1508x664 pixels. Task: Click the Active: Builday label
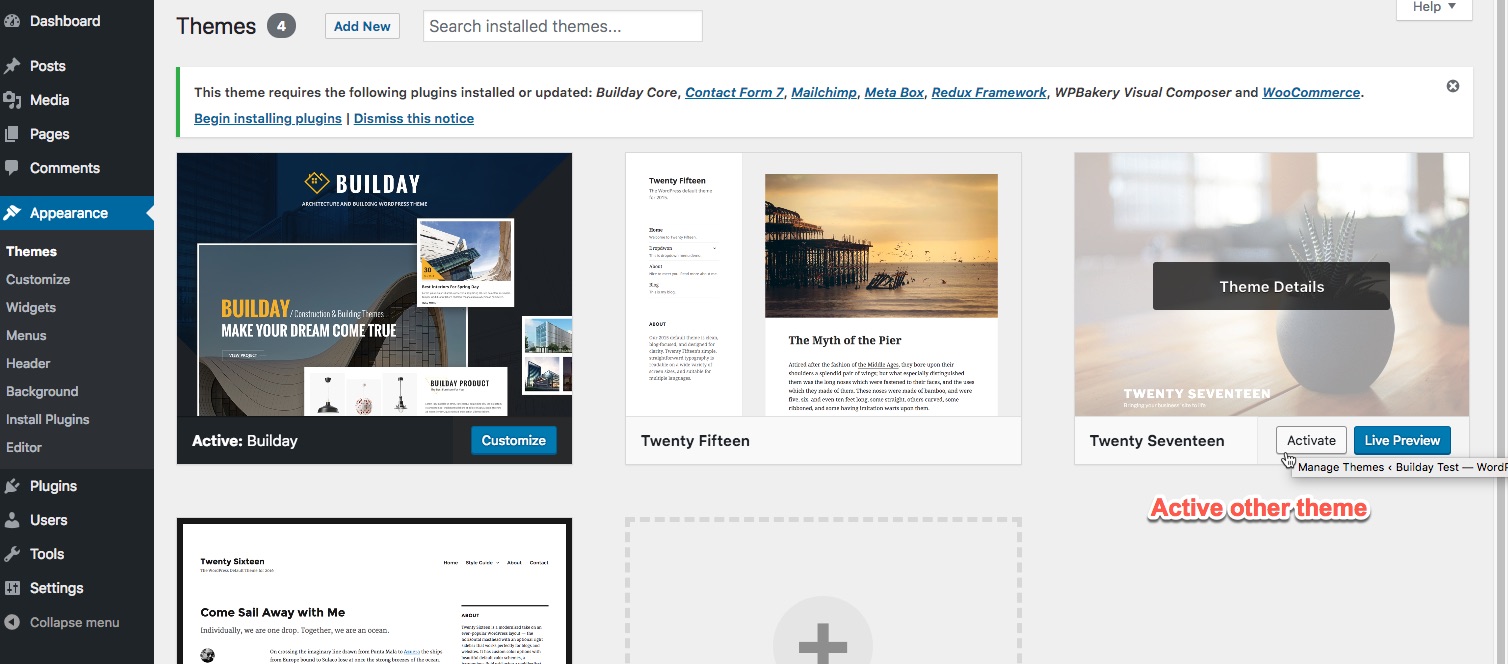(x=245, y=440)
